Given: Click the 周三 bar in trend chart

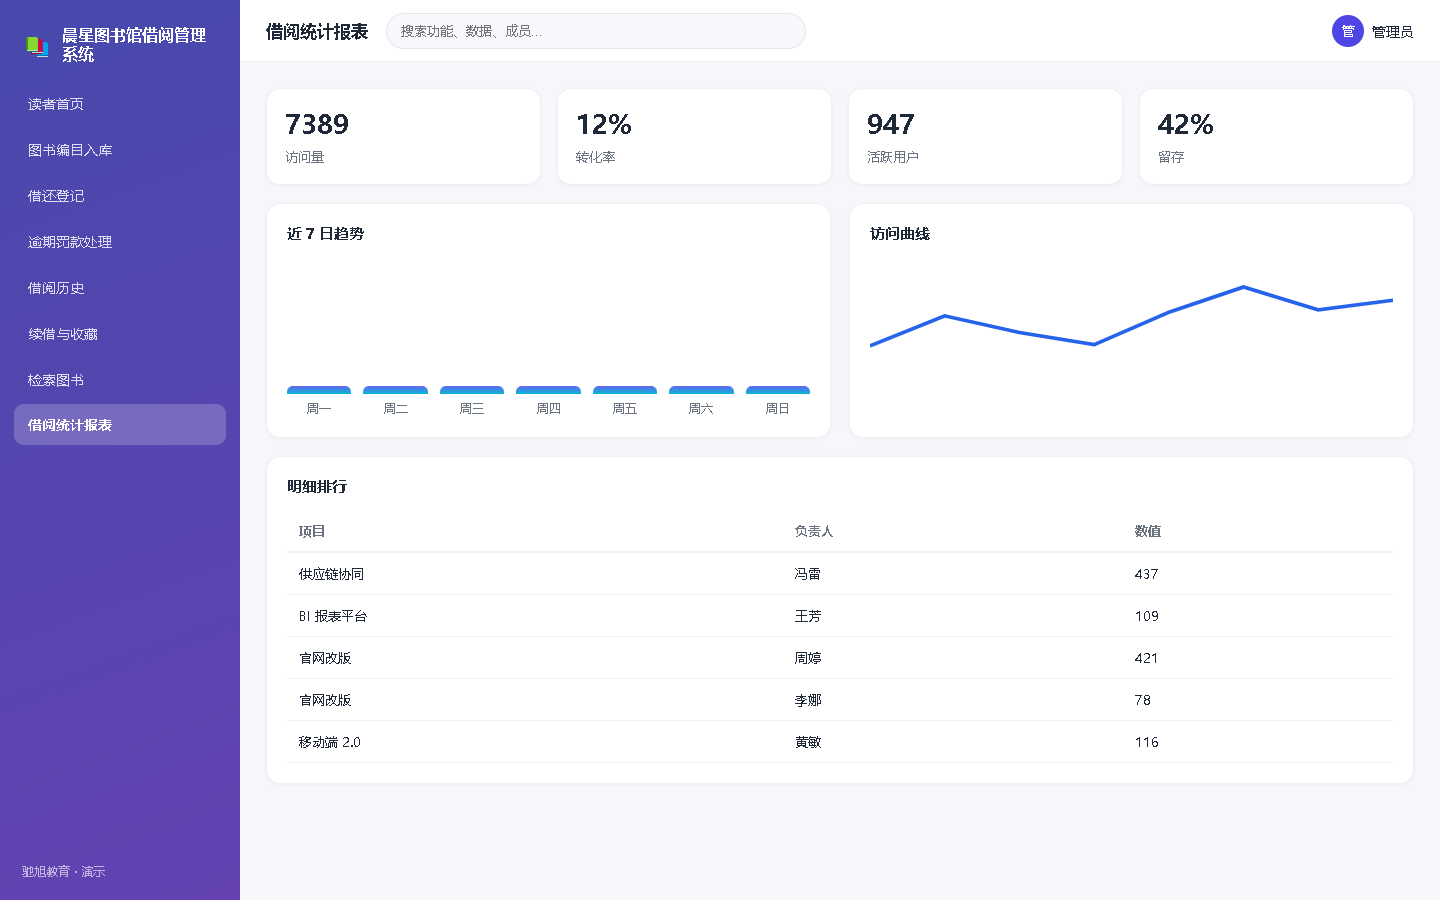Looking at the screenshot, I should pyautogui.click(x=472, y=390).
